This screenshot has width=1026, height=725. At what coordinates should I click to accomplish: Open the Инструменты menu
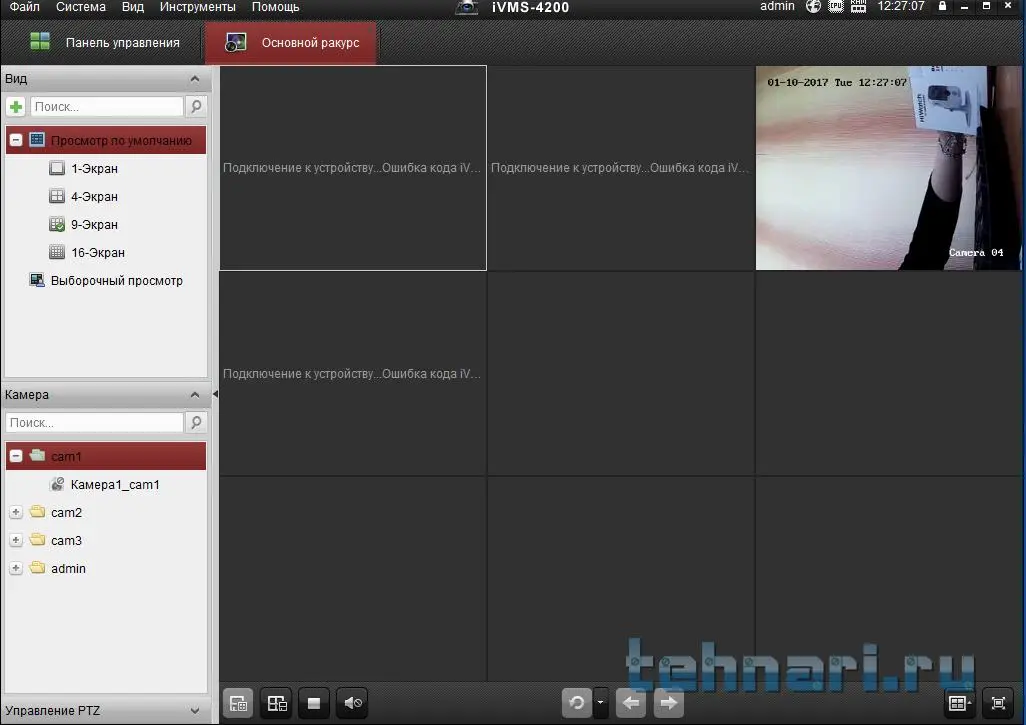click(198, 7)
